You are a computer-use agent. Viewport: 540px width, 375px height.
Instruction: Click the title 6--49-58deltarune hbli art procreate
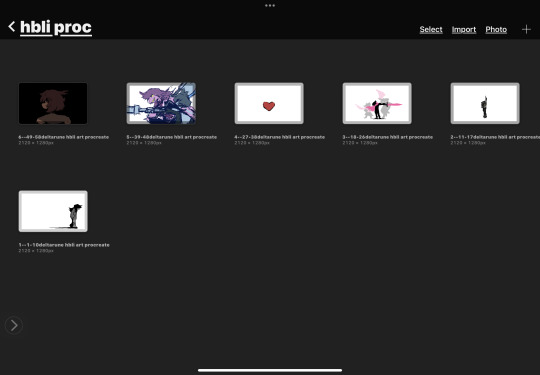[64, 137]
